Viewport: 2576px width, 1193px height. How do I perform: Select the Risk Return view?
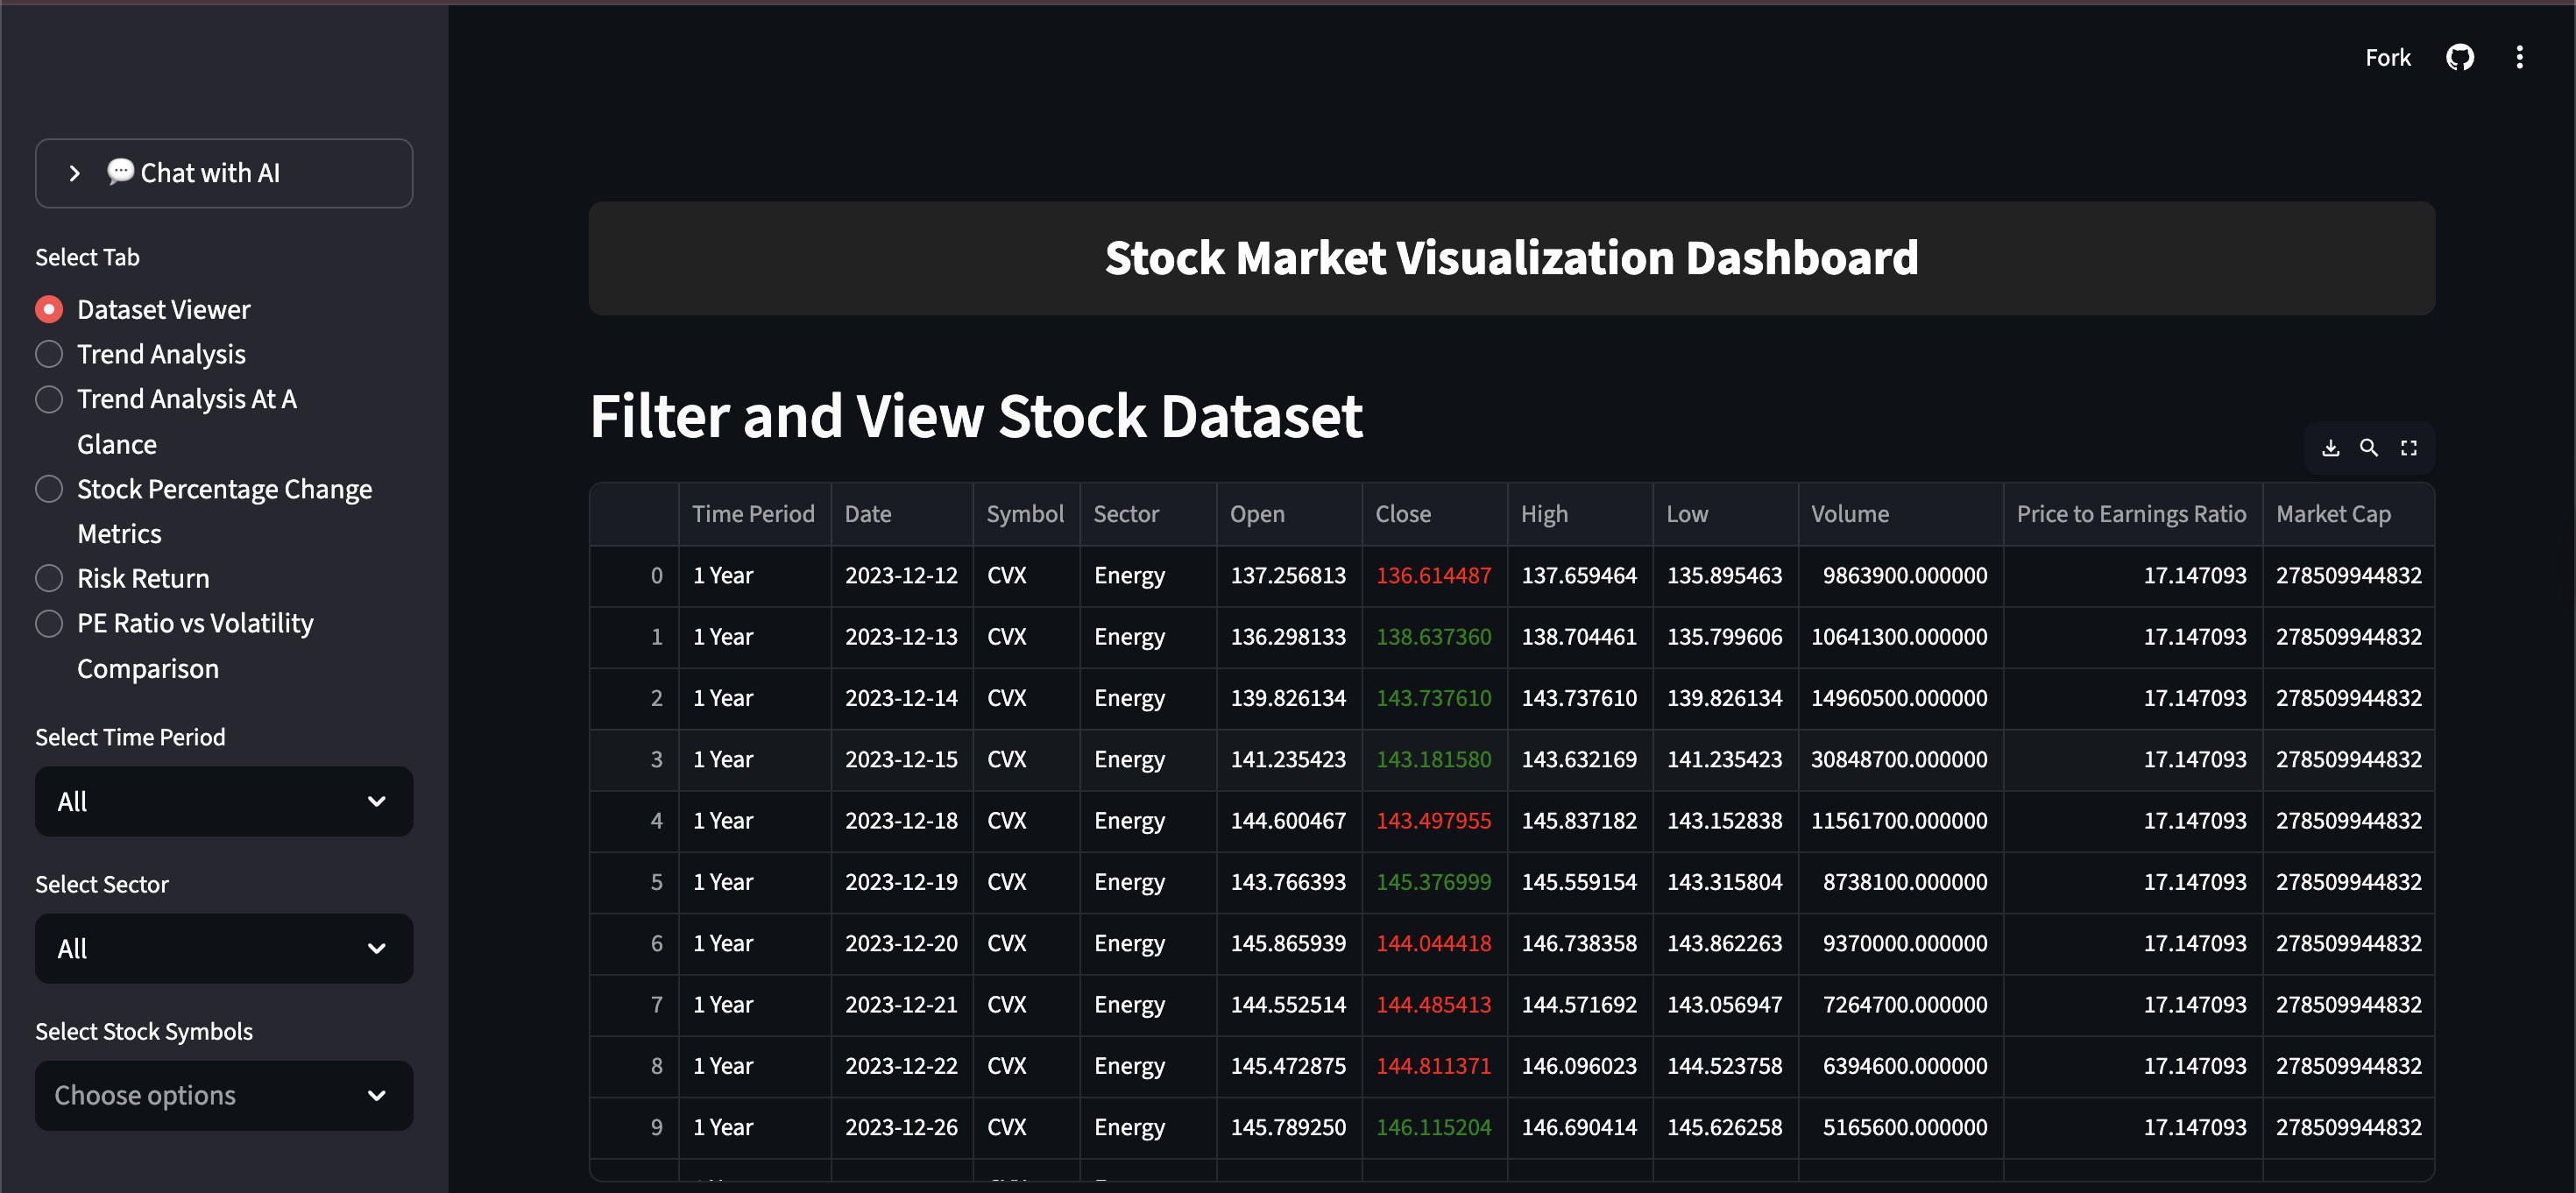click(48, 578)
